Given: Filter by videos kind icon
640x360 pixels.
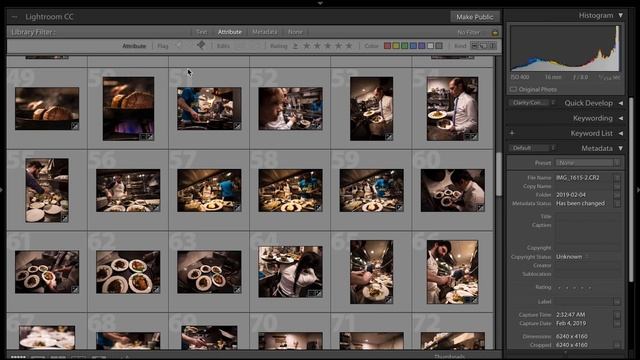Looking at the screenshot, I should [x=493, y=46].
